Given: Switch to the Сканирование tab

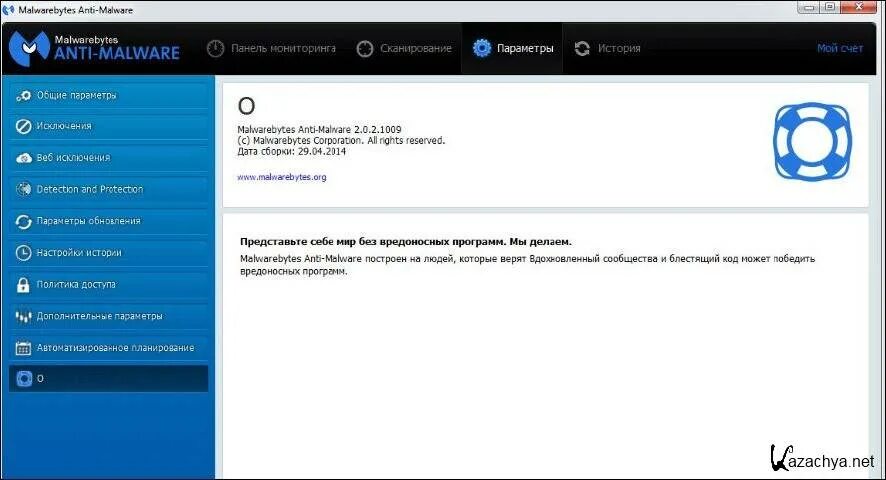Looking at the screenshot, I should click(404, 49).
